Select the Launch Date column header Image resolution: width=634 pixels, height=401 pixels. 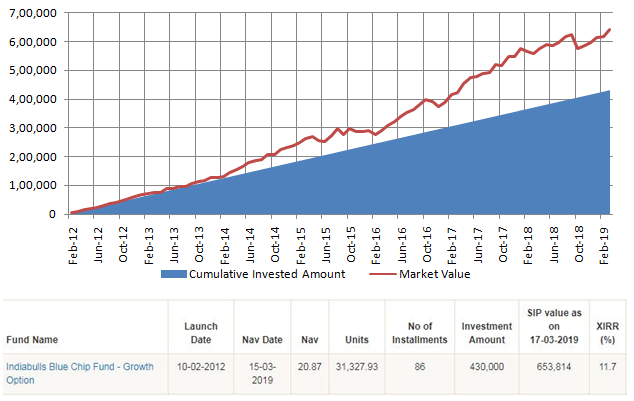200,332
